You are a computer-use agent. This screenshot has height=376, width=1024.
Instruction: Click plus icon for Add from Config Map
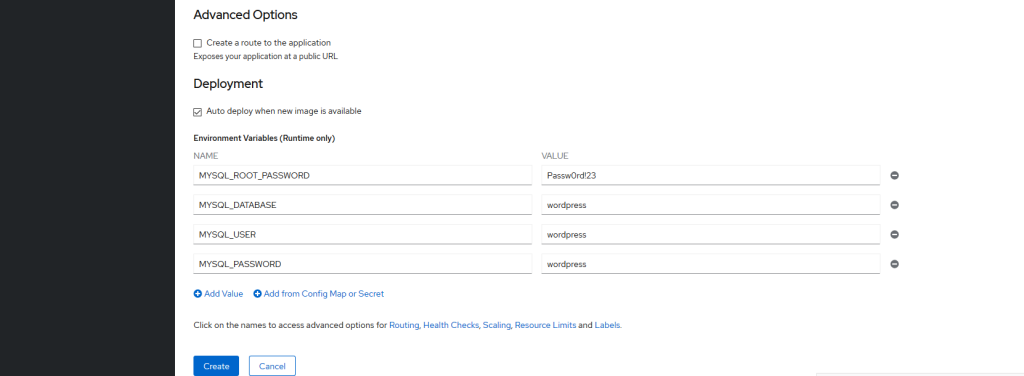[257, 294]
